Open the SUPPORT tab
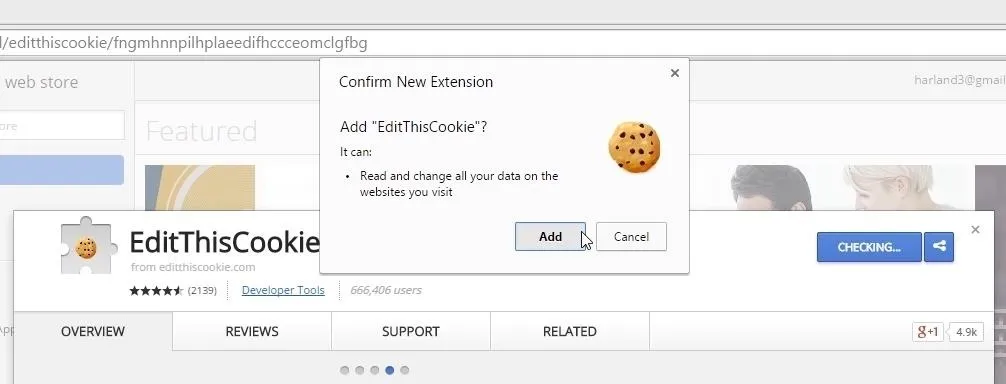The height and width of the screenshot is (384, 1006). [x=411, y=331]
